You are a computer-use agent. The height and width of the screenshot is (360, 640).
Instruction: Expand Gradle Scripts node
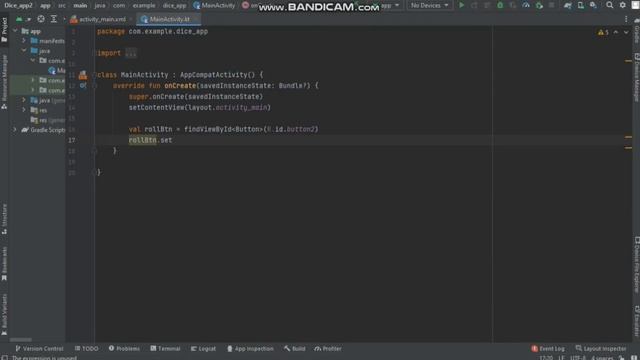15,129
